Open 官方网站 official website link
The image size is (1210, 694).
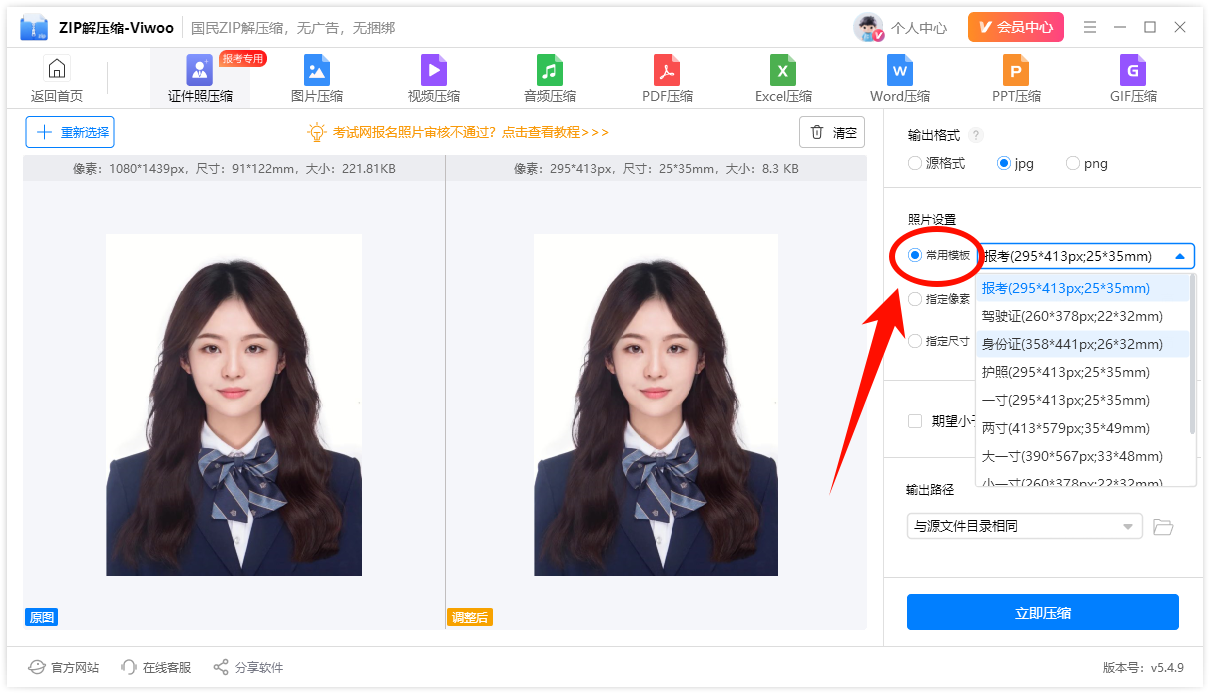click(x=64, y=667)
